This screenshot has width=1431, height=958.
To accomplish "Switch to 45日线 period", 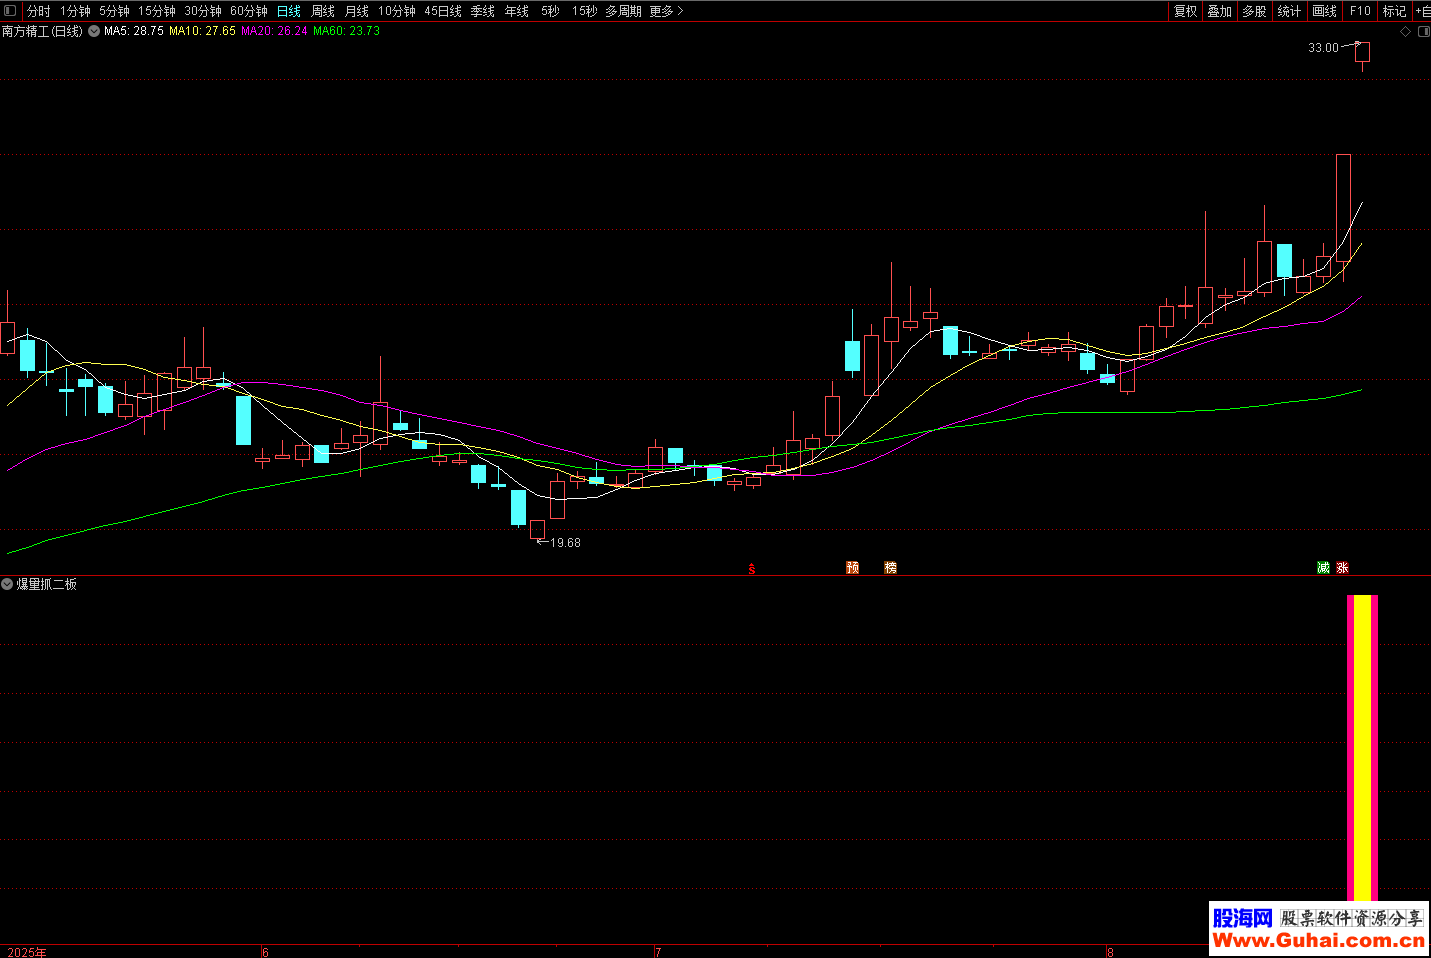I will point(443,11).
